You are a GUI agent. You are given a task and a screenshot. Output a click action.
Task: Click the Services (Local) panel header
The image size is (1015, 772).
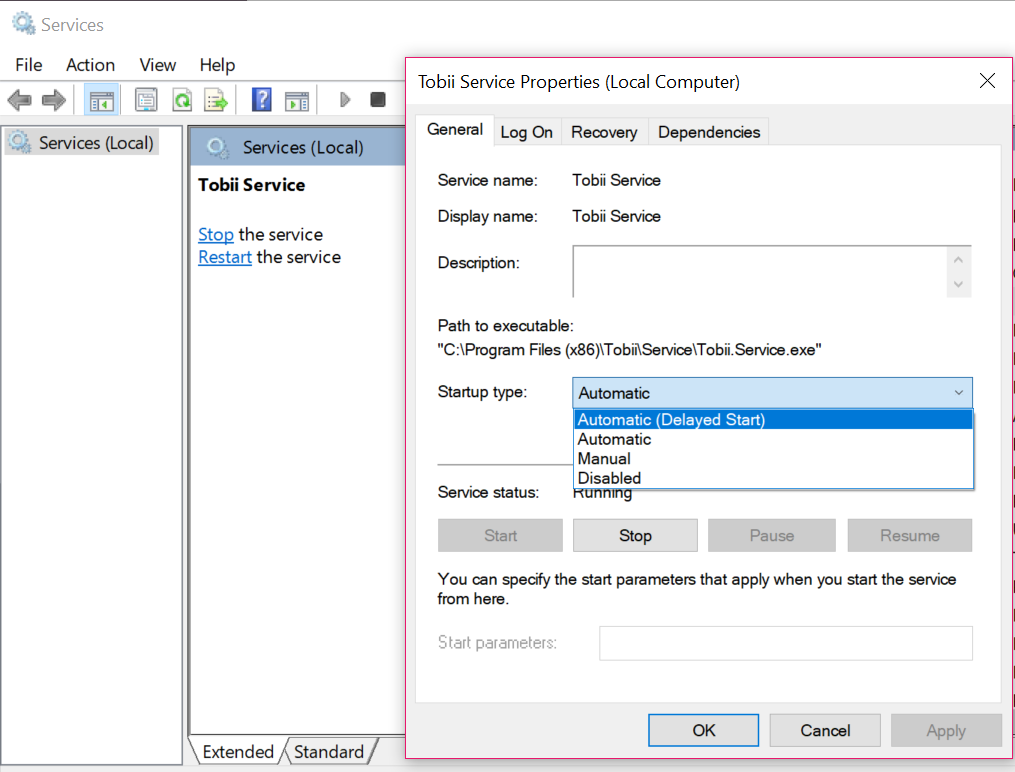pyautogui.click(x=298, y=147)
